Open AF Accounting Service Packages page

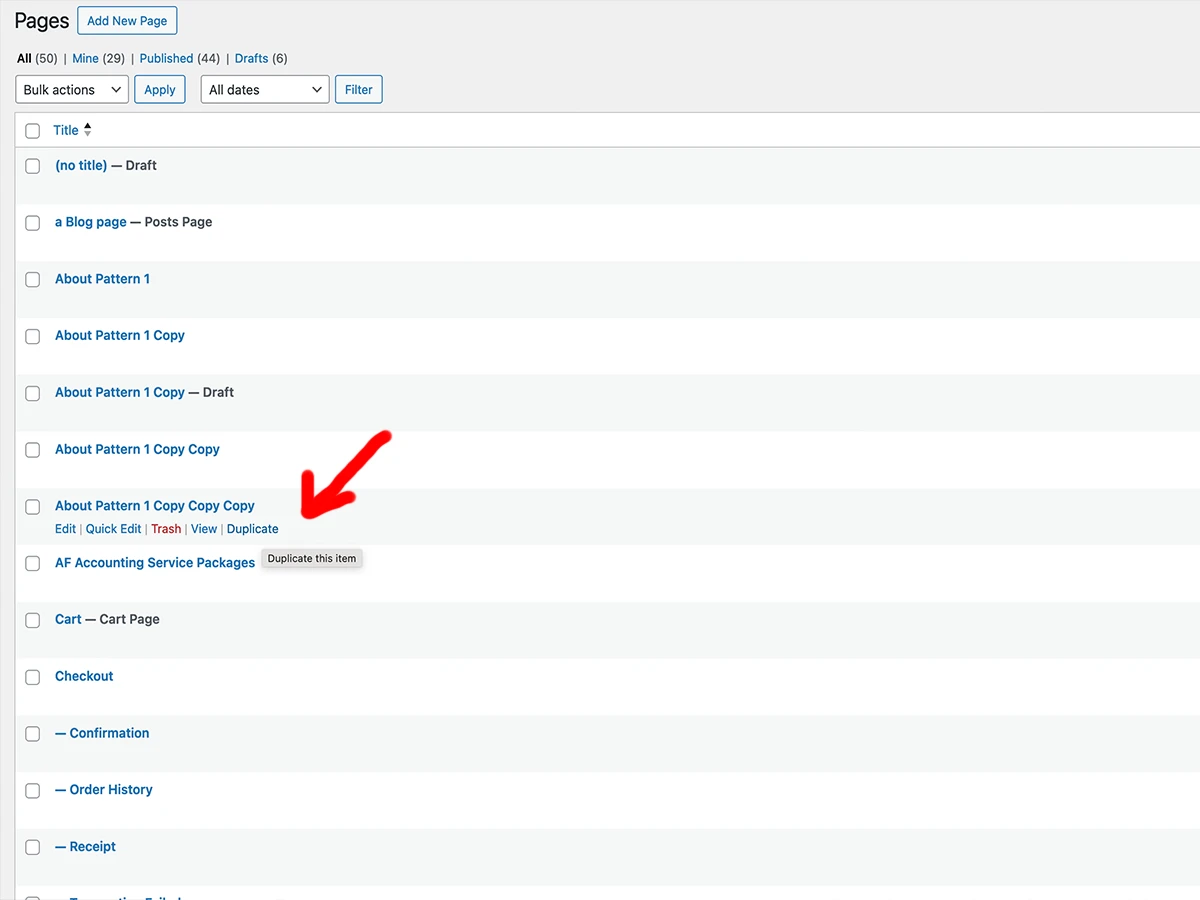point(155,563)
